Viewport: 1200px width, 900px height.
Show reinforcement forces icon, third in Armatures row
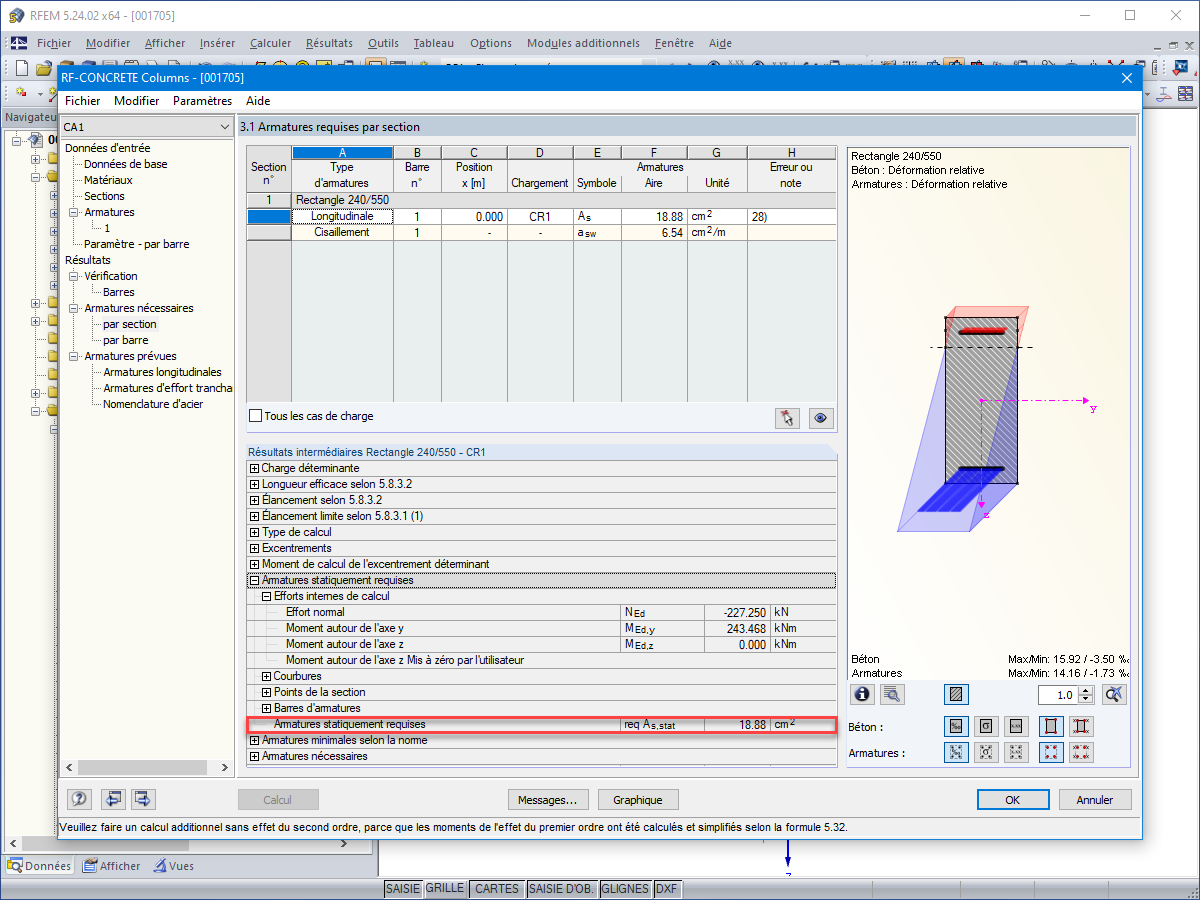tap(1017, 753)
